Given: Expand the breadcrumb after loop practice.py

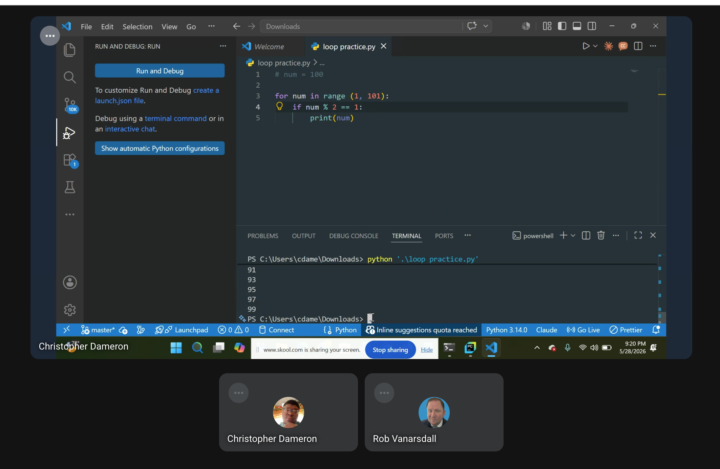Looking at the screenshot, I should coord(322,63).
